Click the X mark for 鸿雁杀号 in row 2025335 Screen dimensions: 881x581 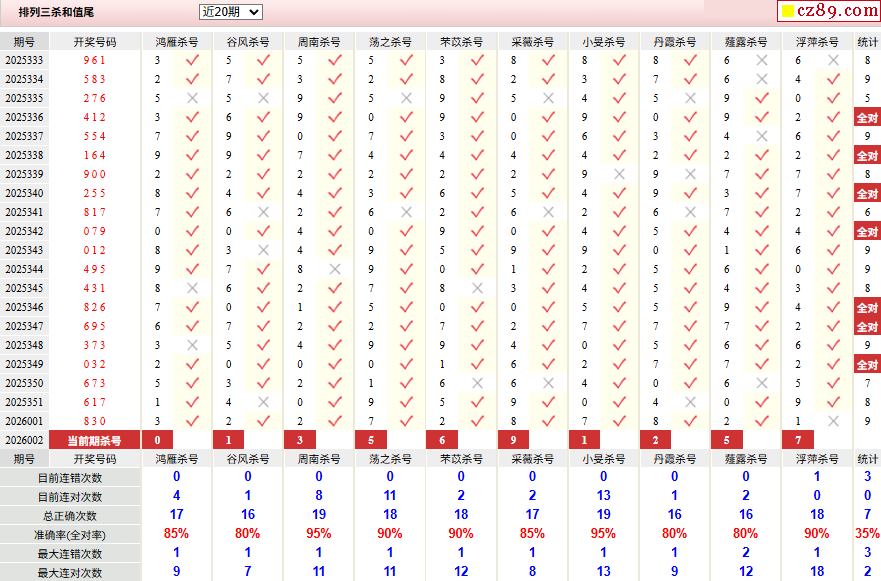tap(192, 98)
